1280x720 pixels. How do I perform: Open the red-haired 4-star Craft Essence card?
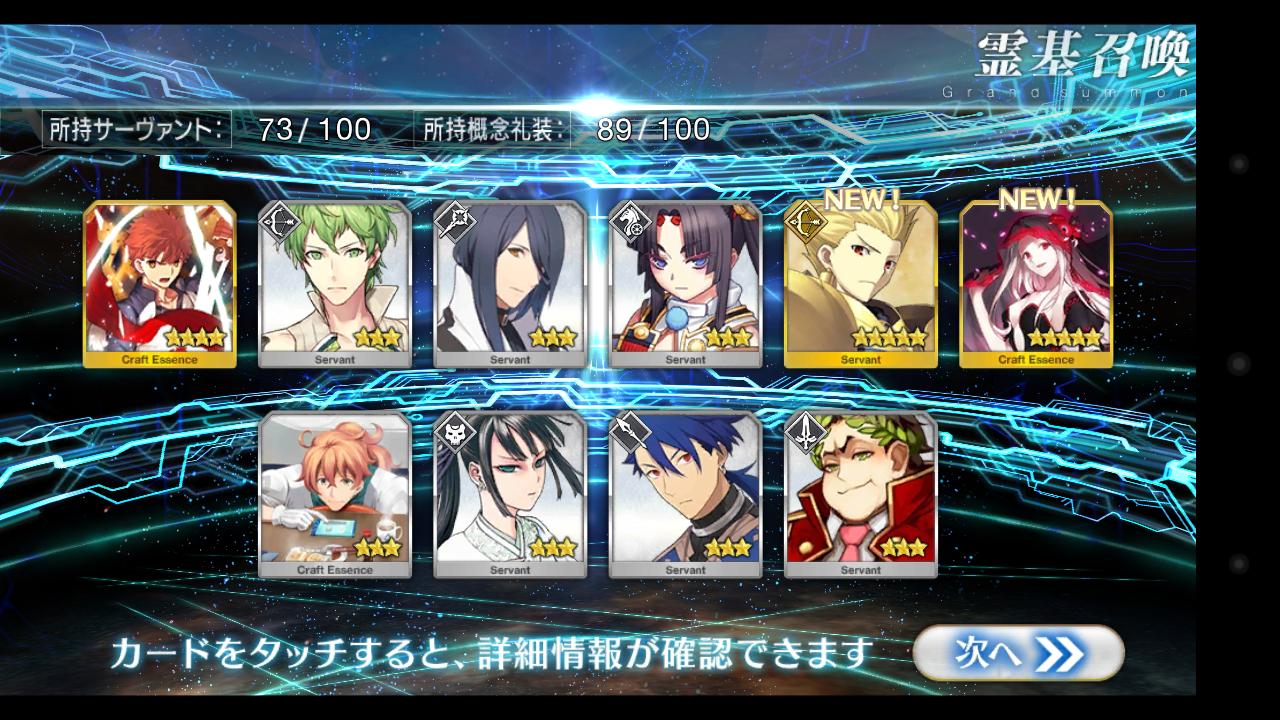pyautogui.click(x=160, y=284)
